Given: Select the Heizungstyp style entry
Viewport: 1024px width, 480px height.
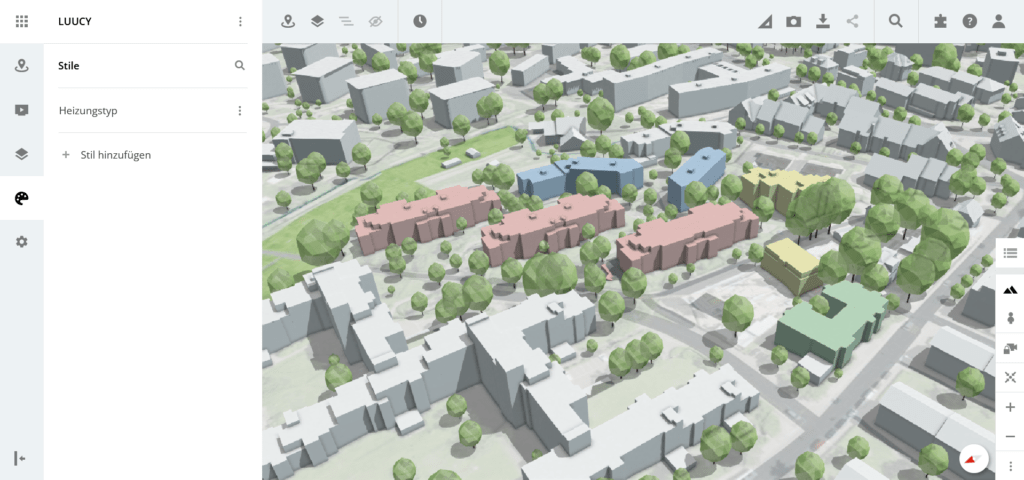Looking at the screenshot, I should tap(88, 111).
